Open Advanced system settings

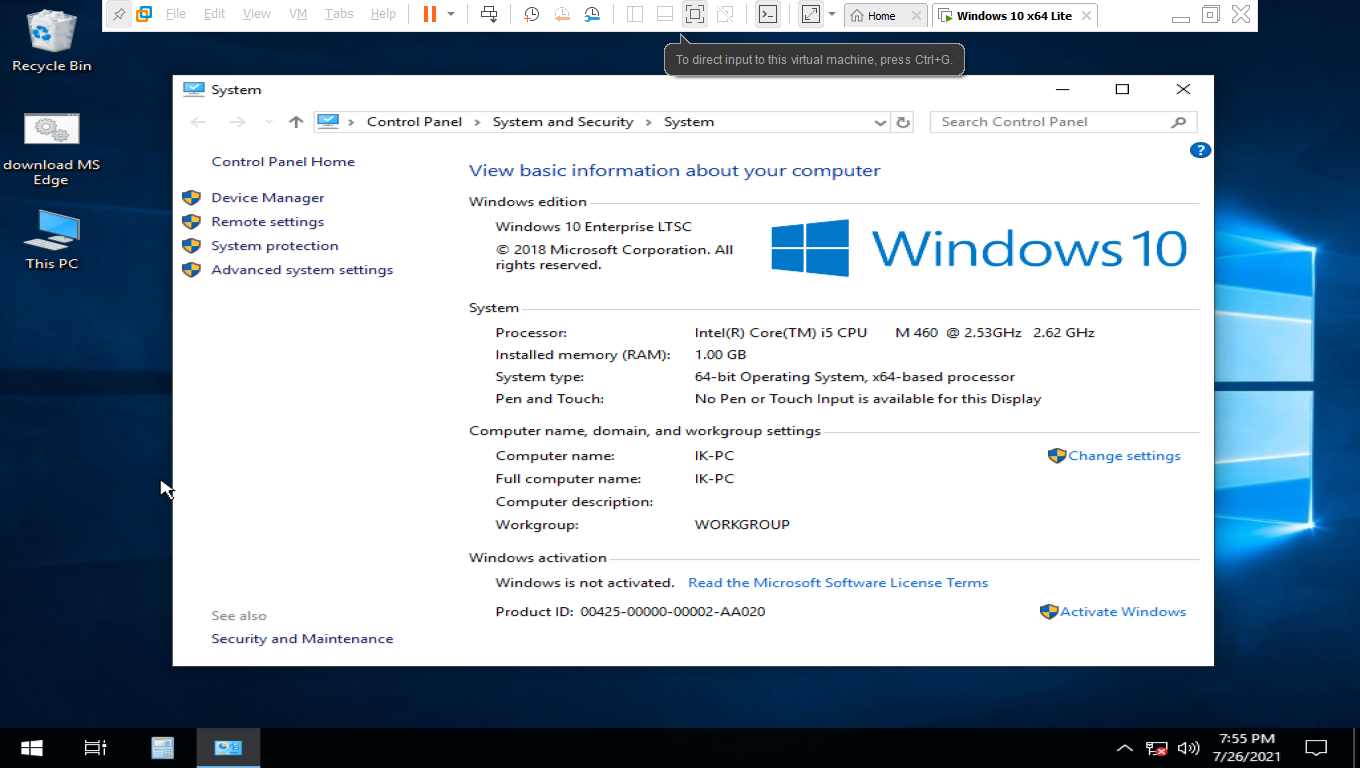pos(302,270)
